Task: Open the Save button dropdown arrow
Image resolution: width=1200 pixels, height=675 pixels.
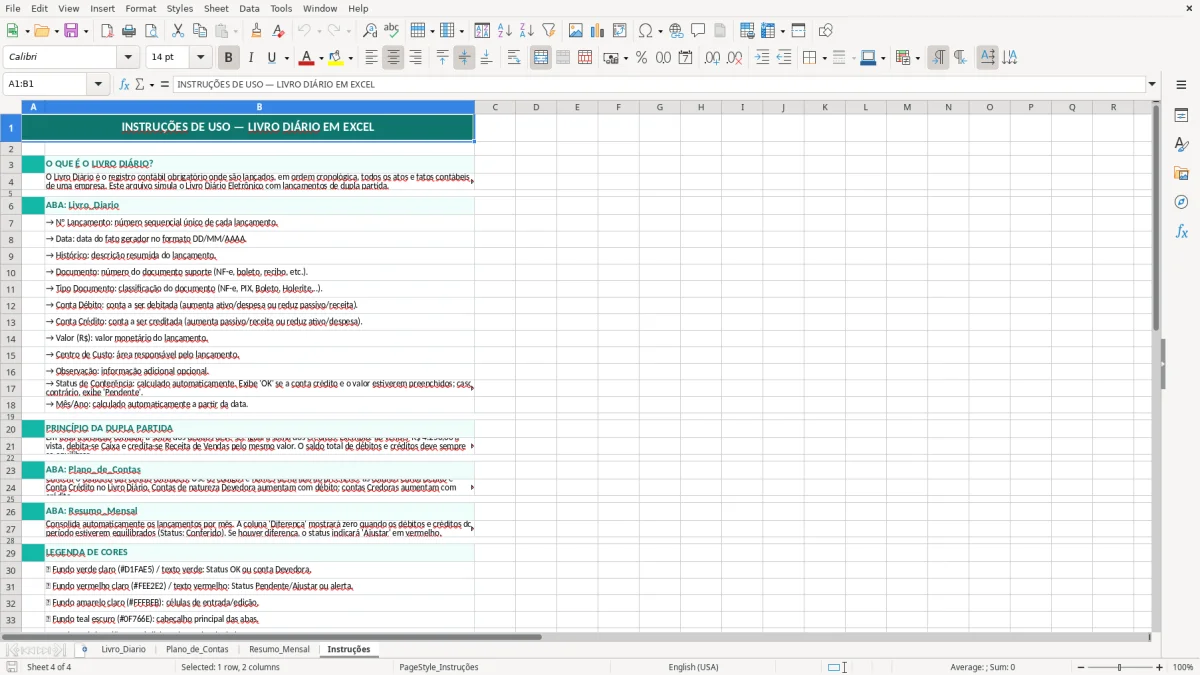Action: coord(85,31)
